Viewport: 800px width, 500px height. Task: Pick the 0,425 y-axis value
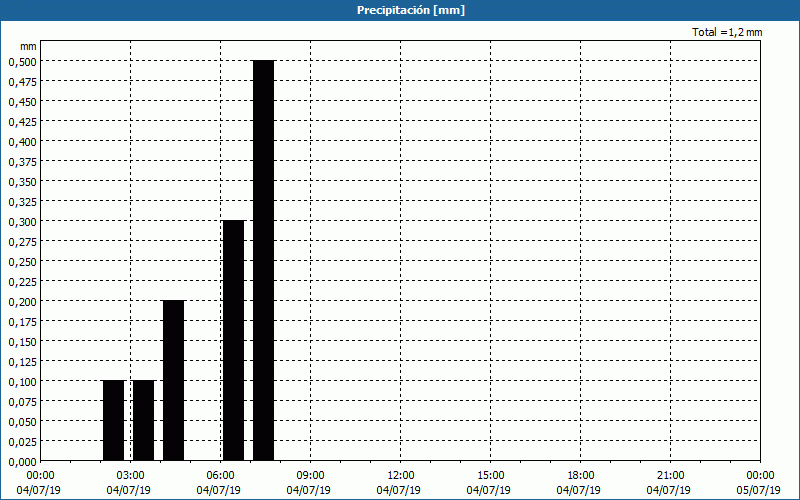22,121
